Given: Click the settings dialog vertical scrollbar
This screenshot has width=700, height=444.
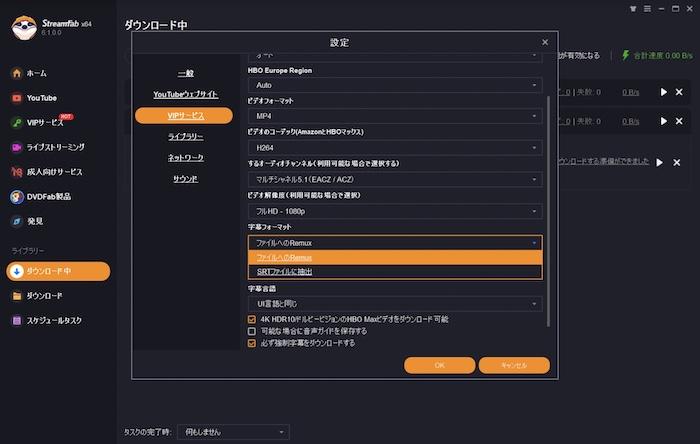Looking at the screenshot, I should click(548, 211).
